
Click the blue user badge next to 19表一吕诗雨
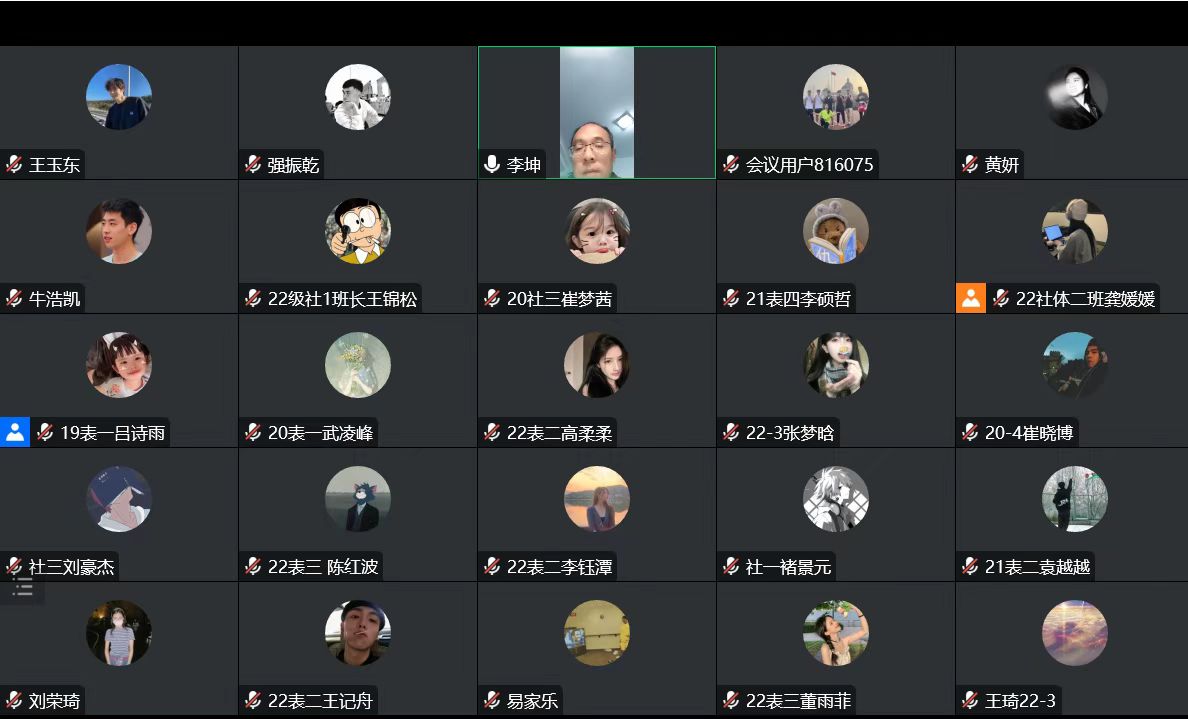(x=14, y=433)
